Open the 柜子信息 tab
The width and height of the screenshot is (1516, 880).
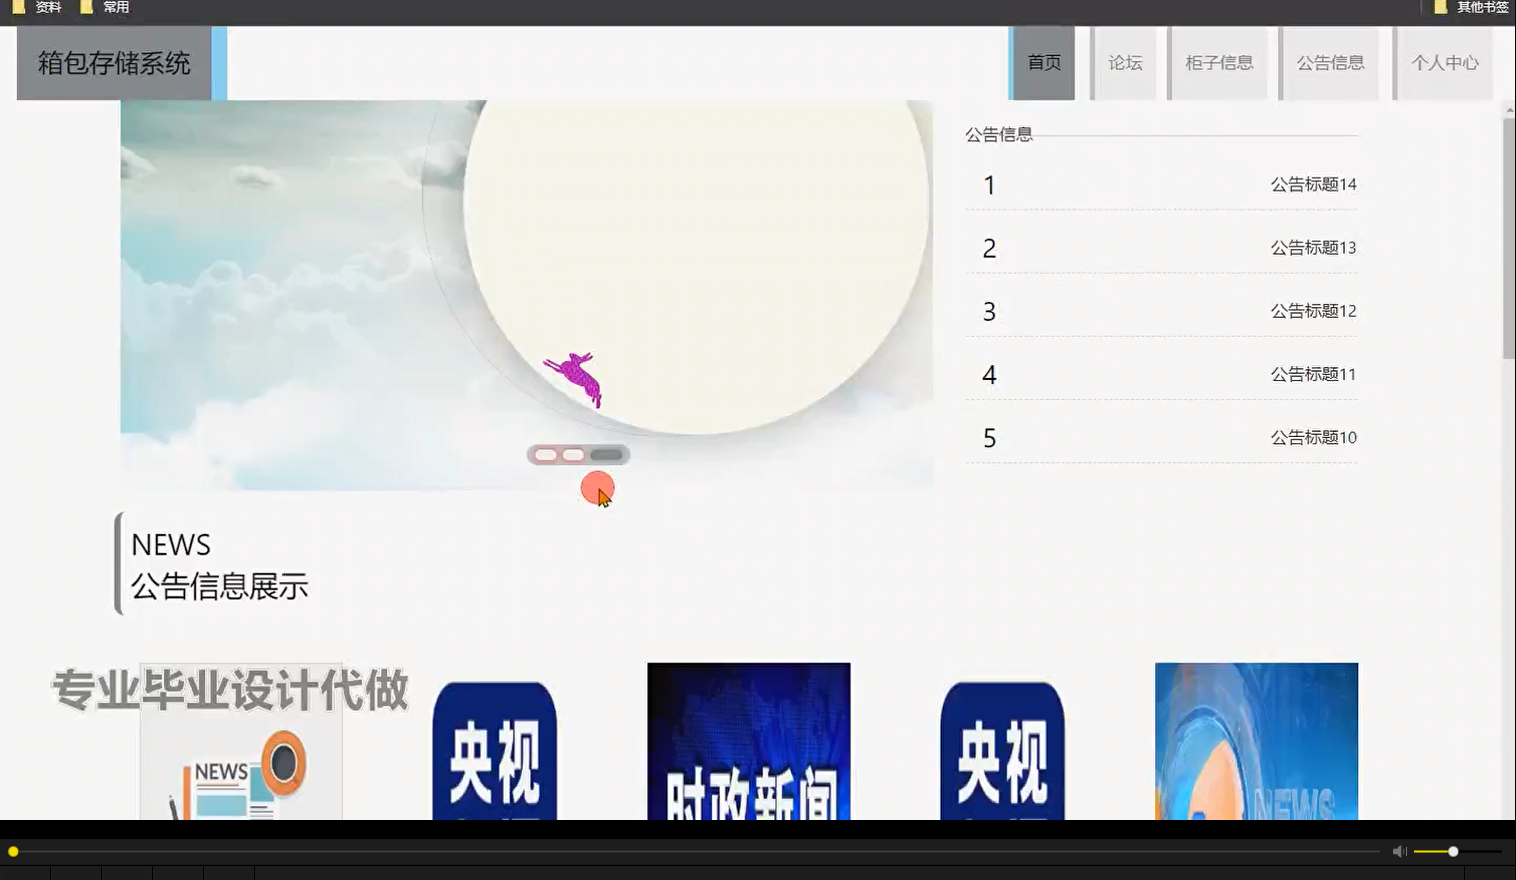pos(1218,62)
